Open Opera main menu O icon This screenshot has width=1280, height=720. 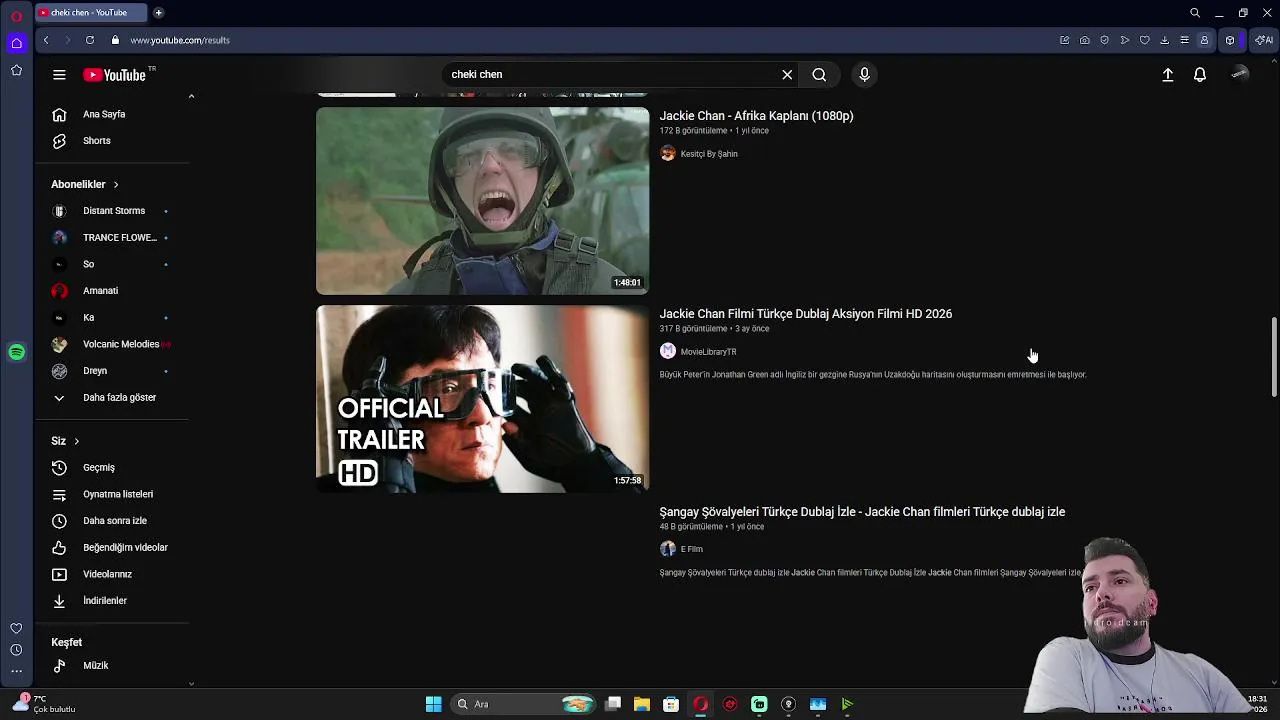pos(16,16)
